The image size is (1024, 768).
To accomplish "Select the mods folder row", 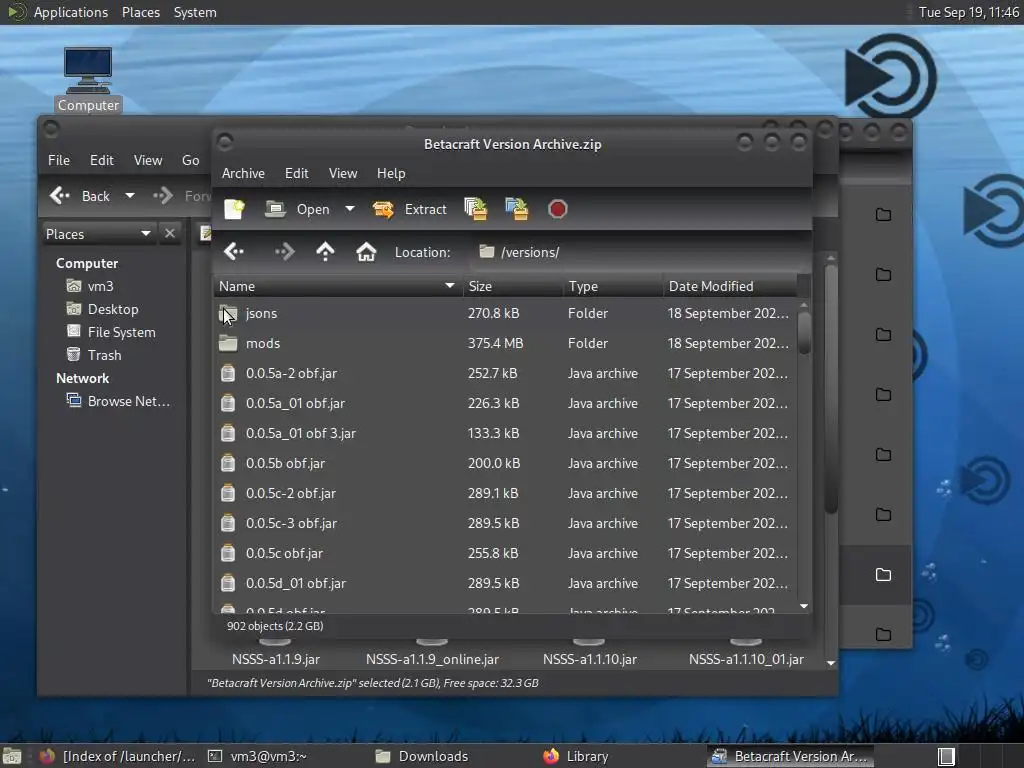I will (x=505, y=344).
